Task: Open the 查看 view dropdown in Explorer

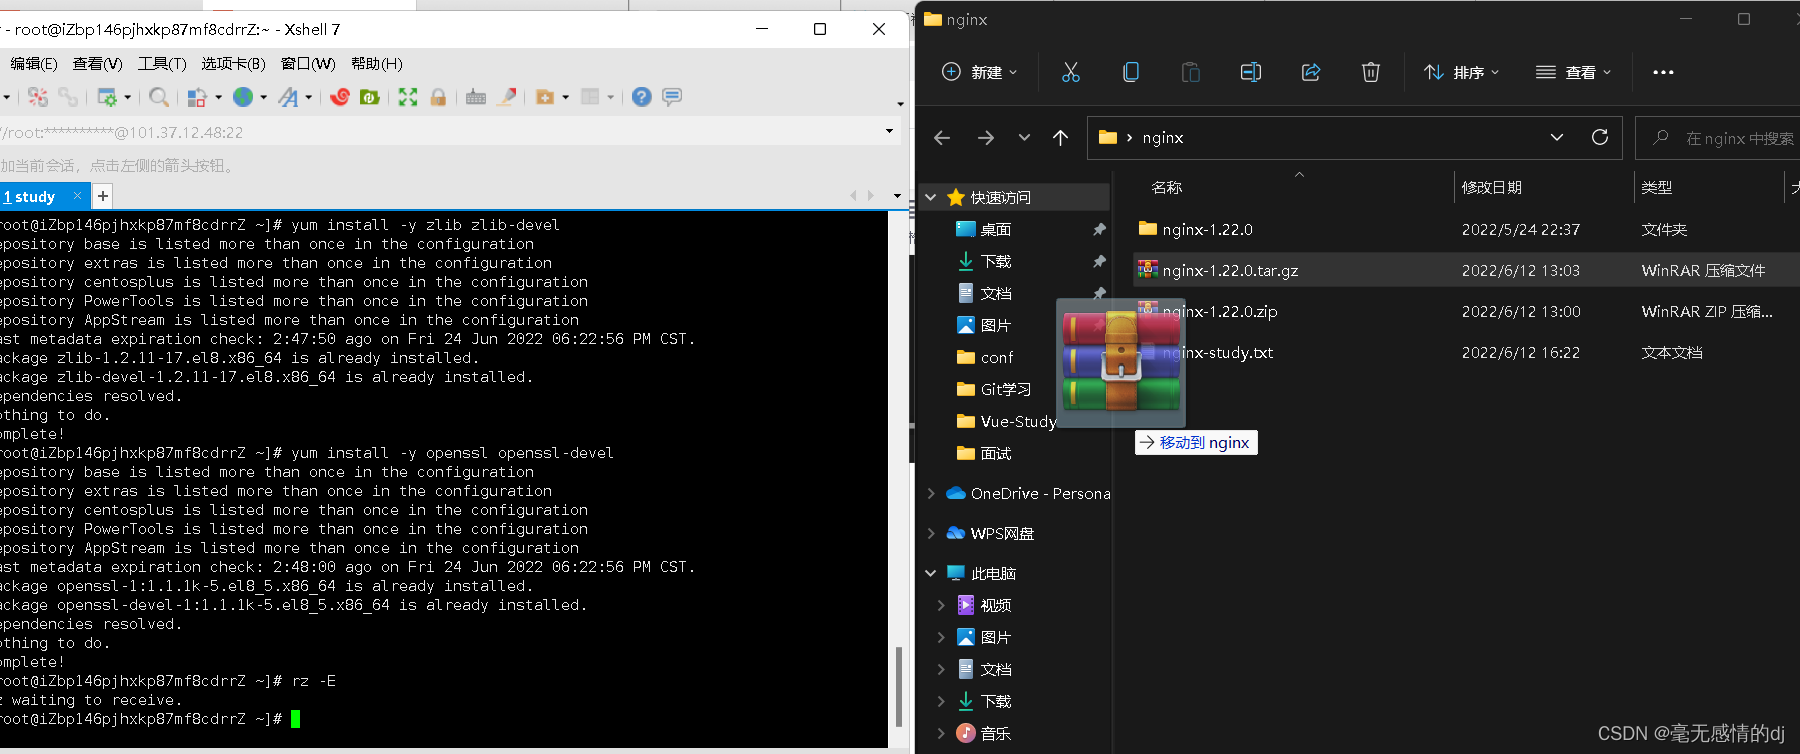Action: (x=1573, y=72)
